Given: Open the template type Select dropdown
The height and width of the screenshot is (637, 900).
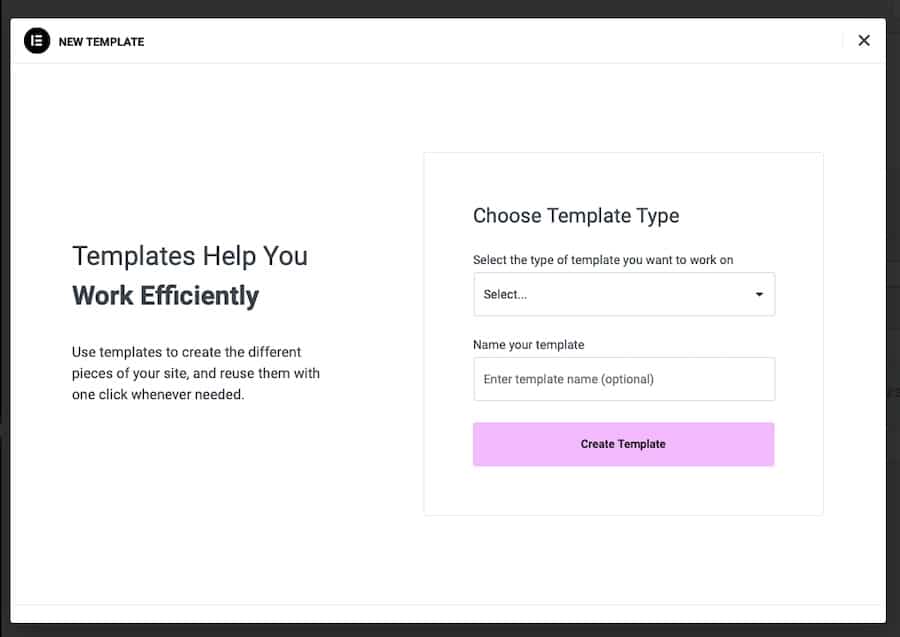Looking at the screenshot, I should (623, 294).
